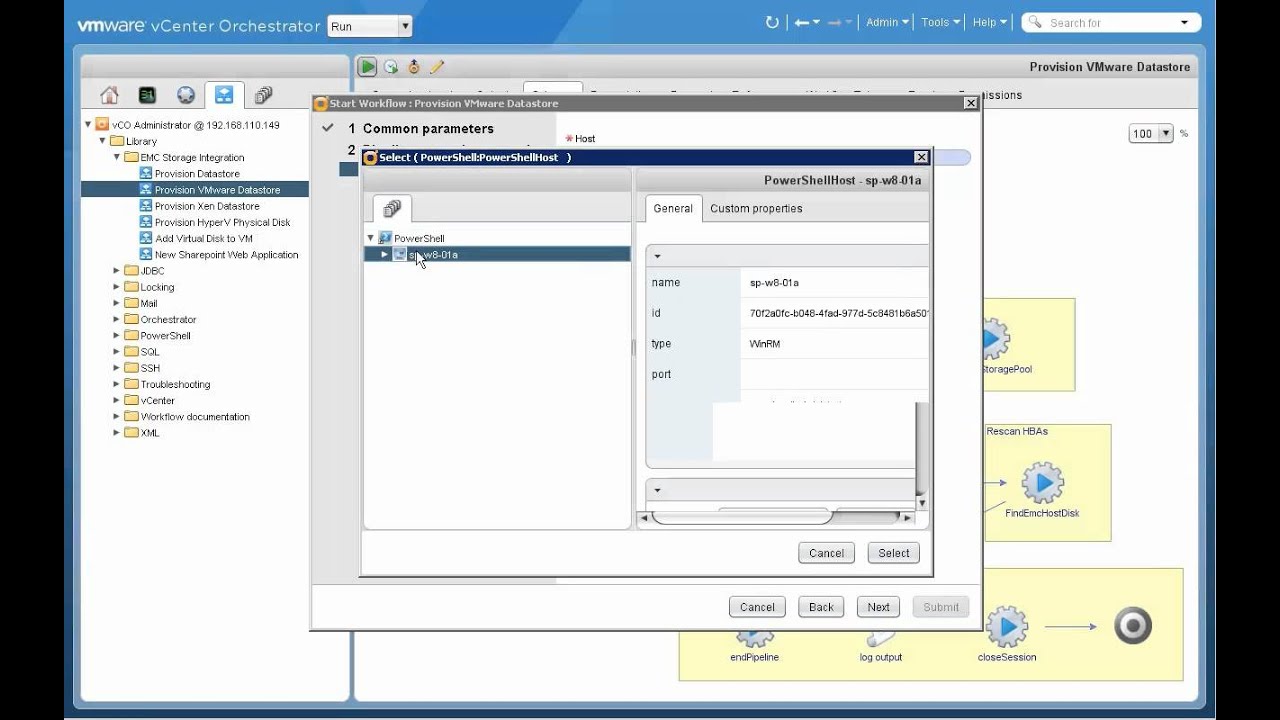This screenshot has width=1280, height=720.
Task: Expand the JDBC folder
Action: (116, 271)
